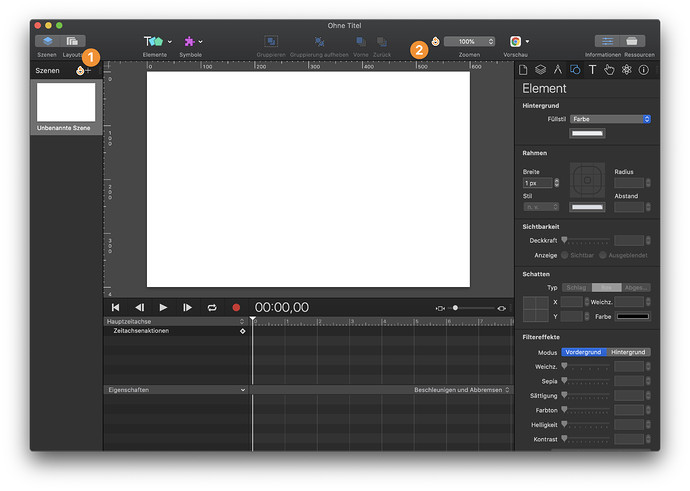This screenshot has width=690, height=491.
Task: Show the Scene layers inspector icon
Action: [x=540, y=70]
